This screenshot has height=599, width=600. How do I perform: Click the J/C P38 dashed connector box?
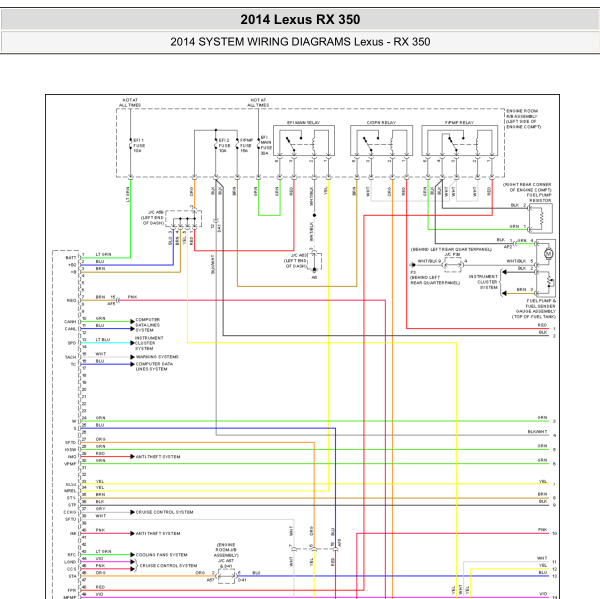[453, 264]
